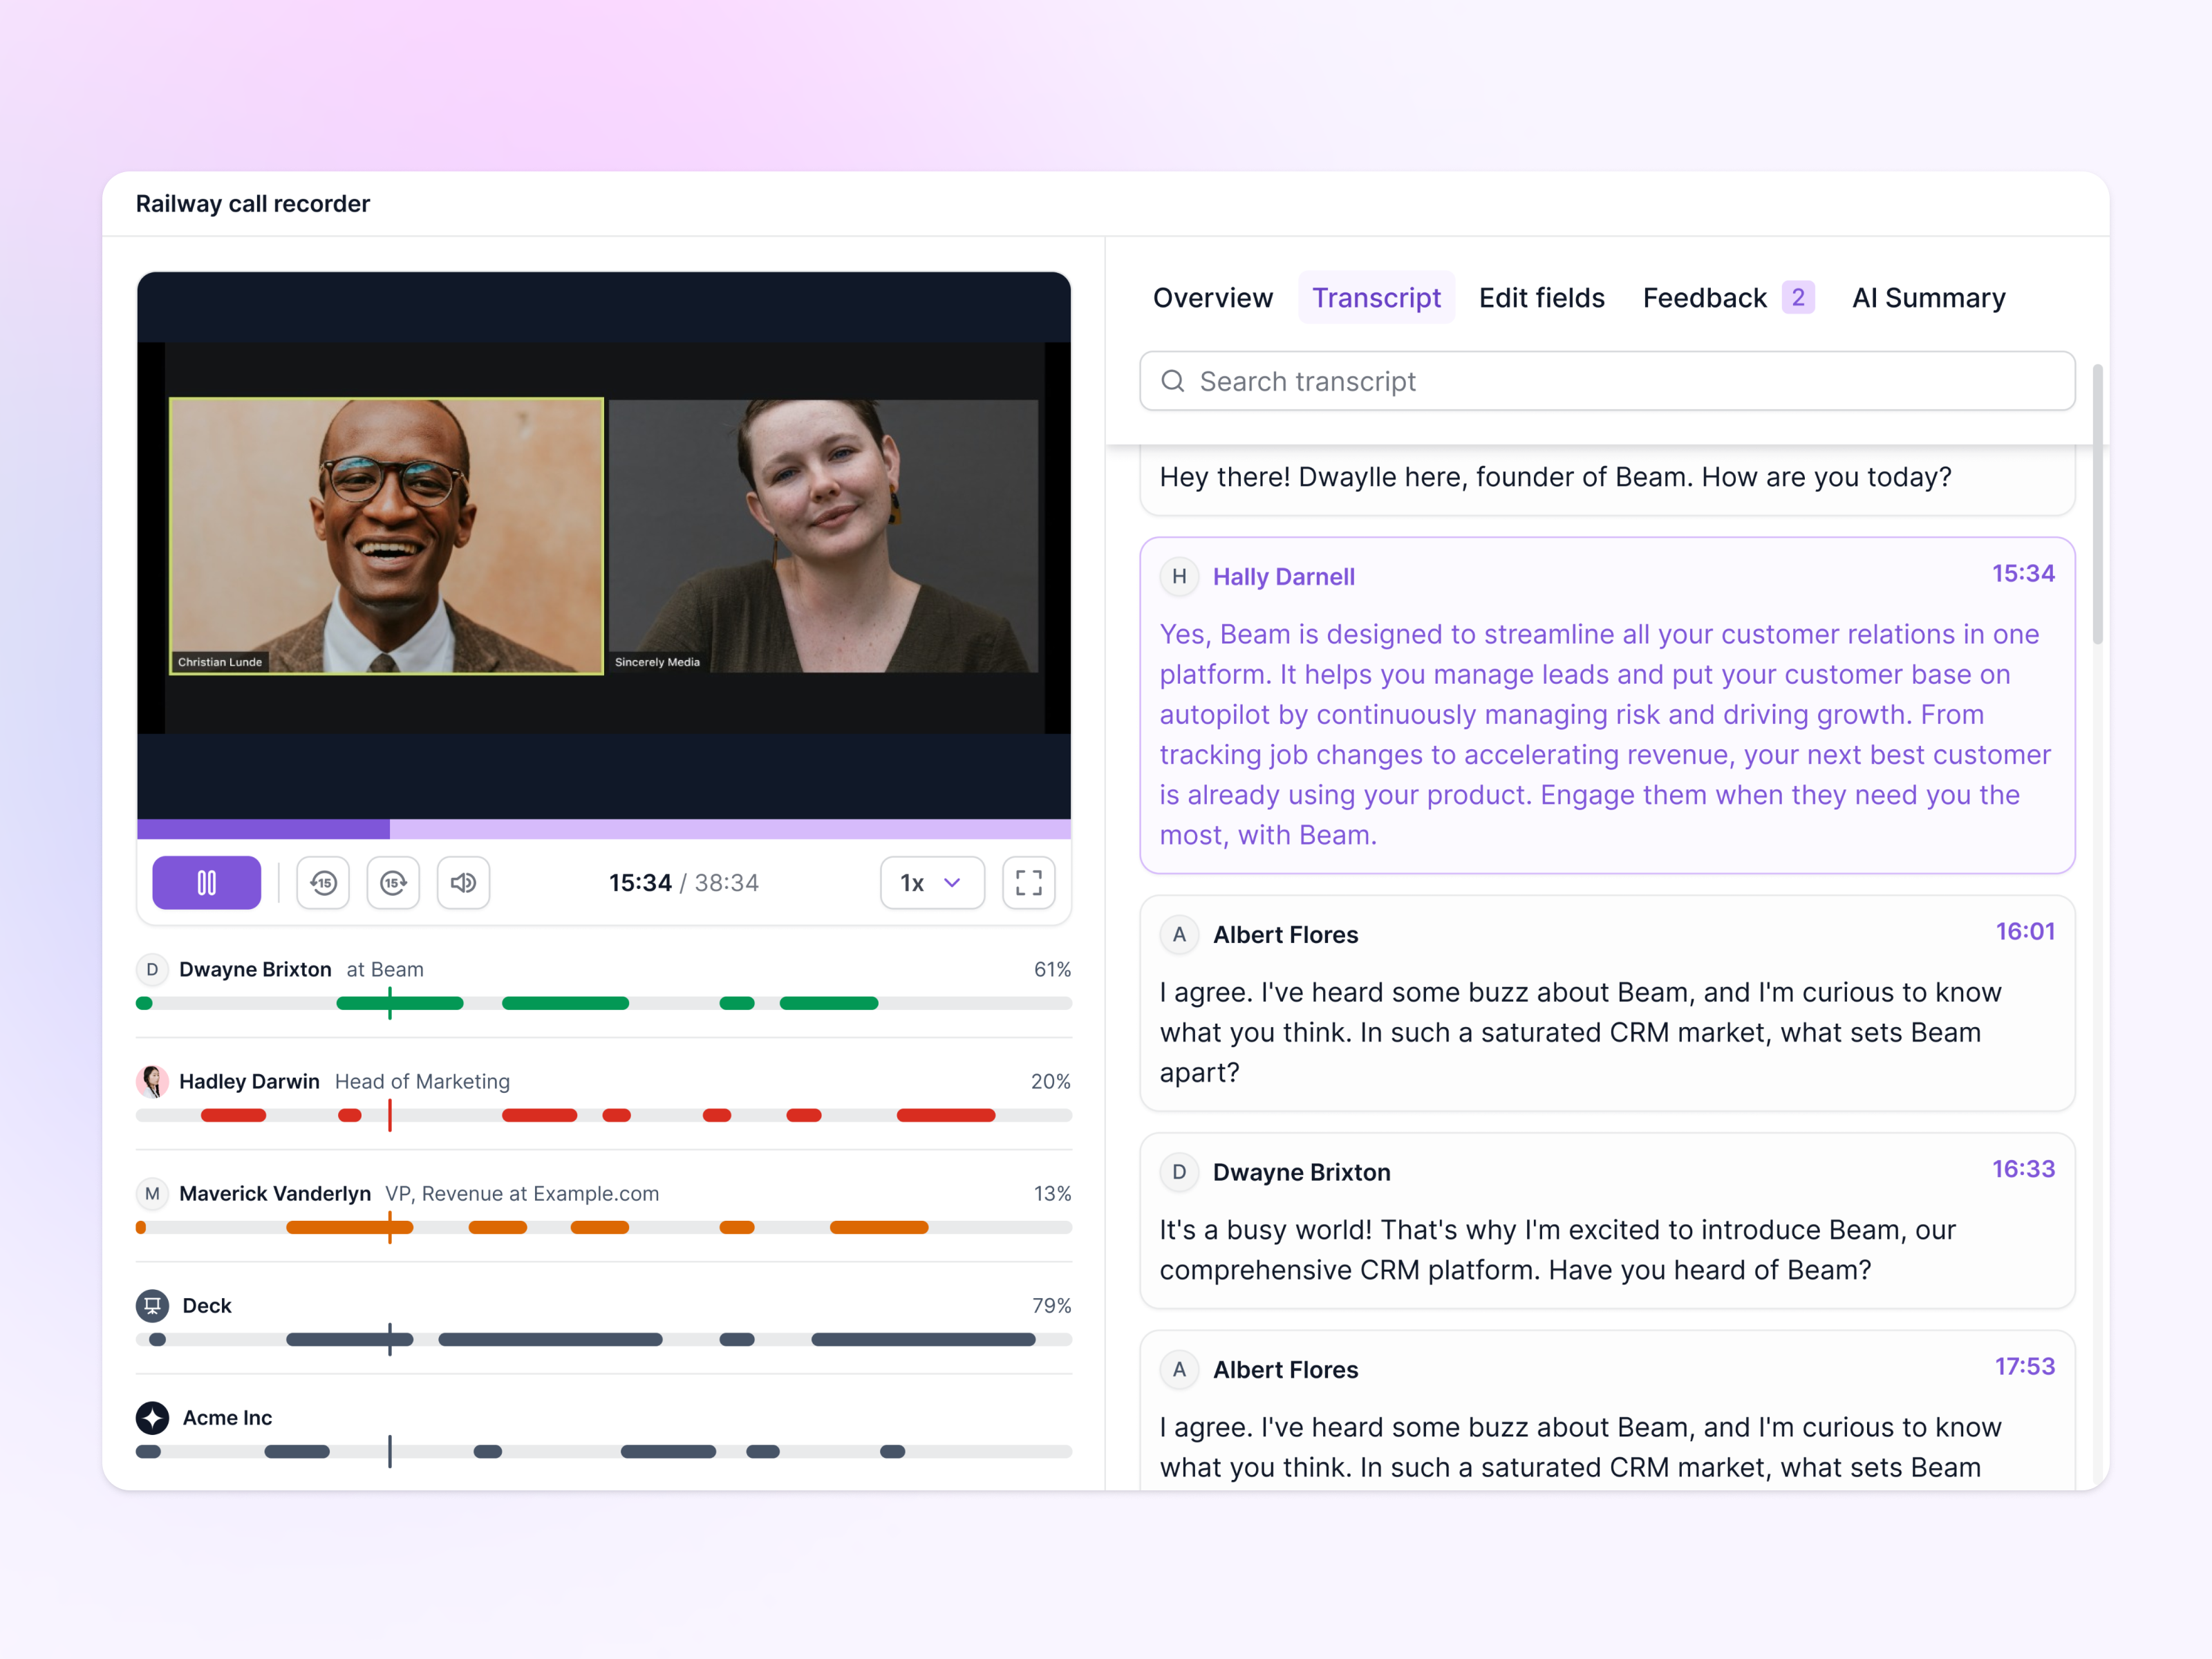2212x1659 pixels.
Task: Open the Edit fields section
Action: coord(1542,297)
